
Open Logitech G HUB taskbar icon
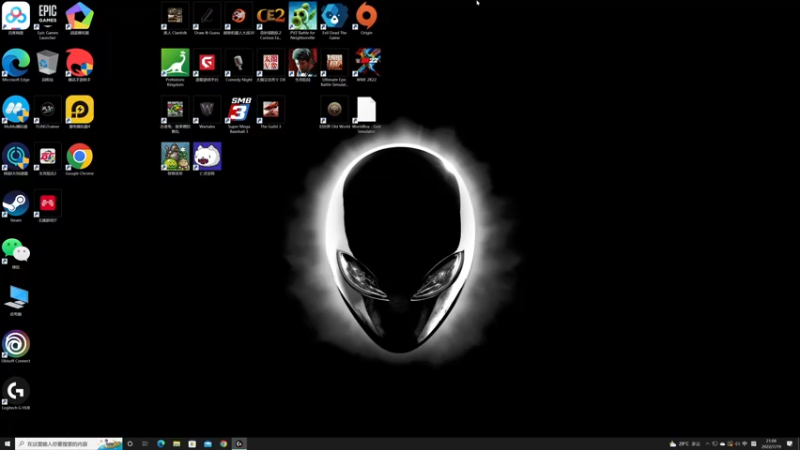click(239, 444)
